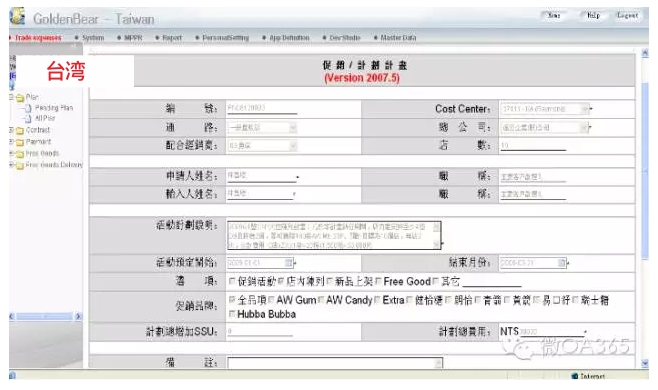Toggle the AW Candy brand checkbox
The height and width of the screenshot is (390, 658).
click(321, 300)
